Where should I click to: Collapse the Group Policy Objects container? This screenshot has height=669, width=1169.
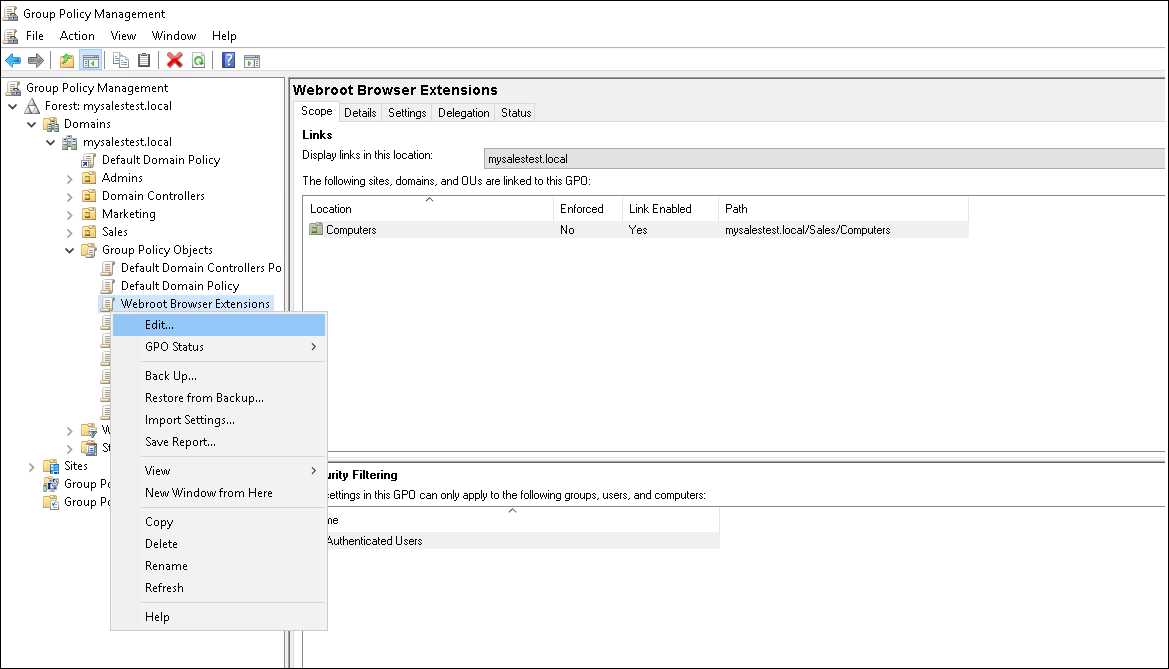[x=68, y=249]
